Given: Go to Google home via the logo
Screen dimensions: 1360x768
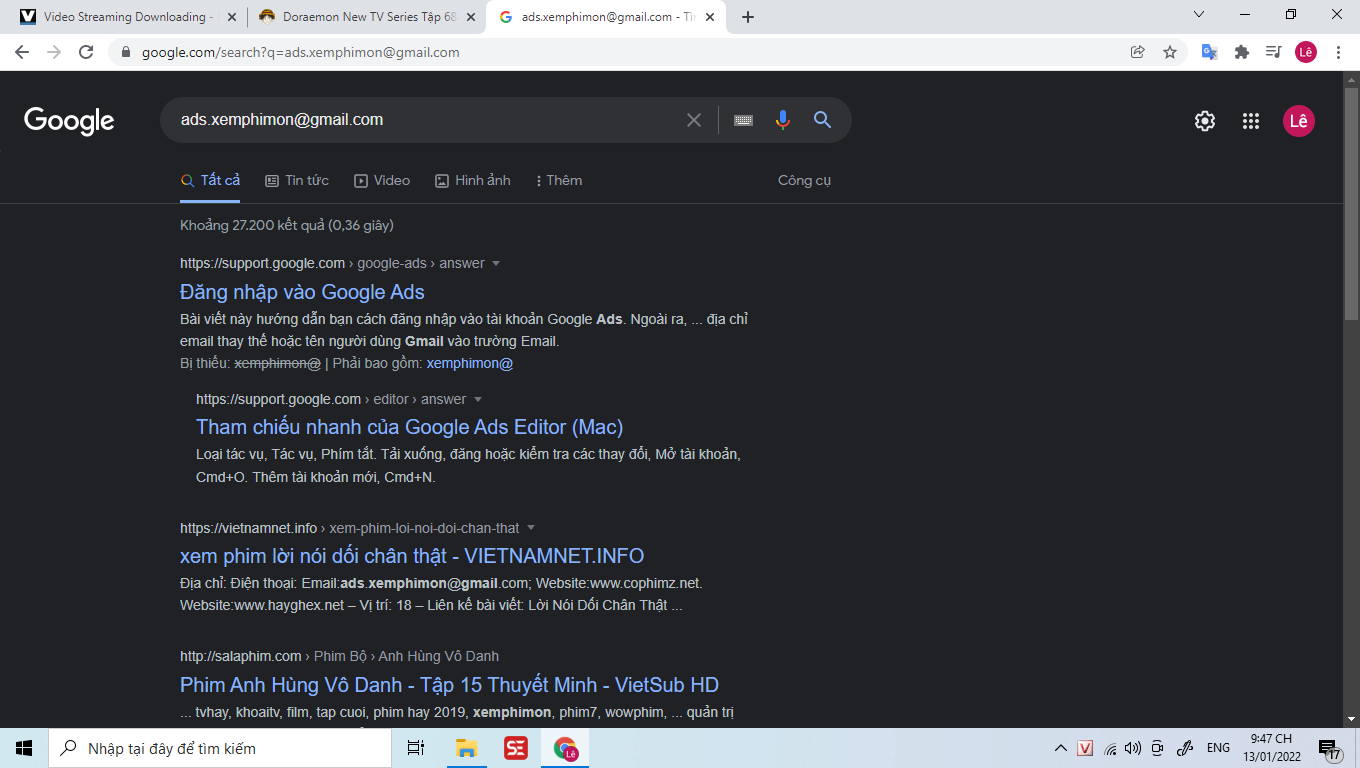Looking at the screenshot, I should click(x=69, y=121).
